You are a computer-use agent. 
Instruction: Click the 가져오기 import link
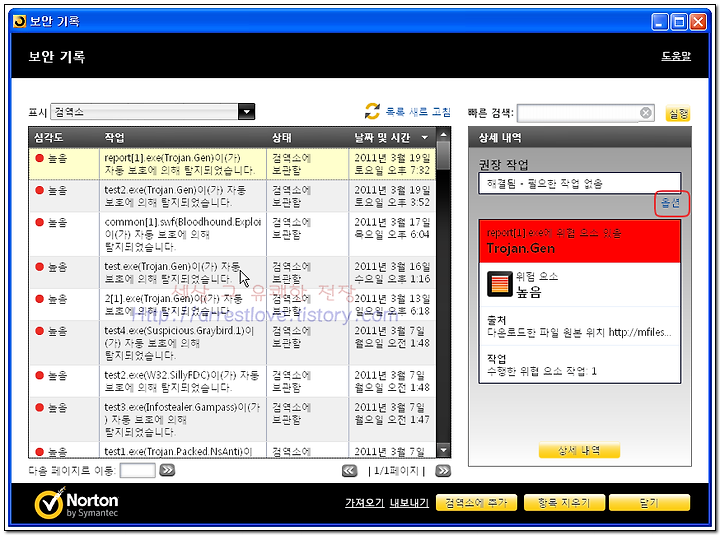click(365, 503)
